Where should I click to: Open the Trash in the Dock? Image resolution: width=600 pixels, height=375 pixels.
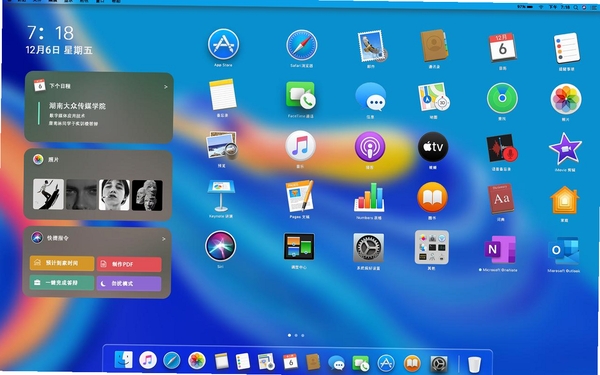pyautogui.click(x=474, y=364)
